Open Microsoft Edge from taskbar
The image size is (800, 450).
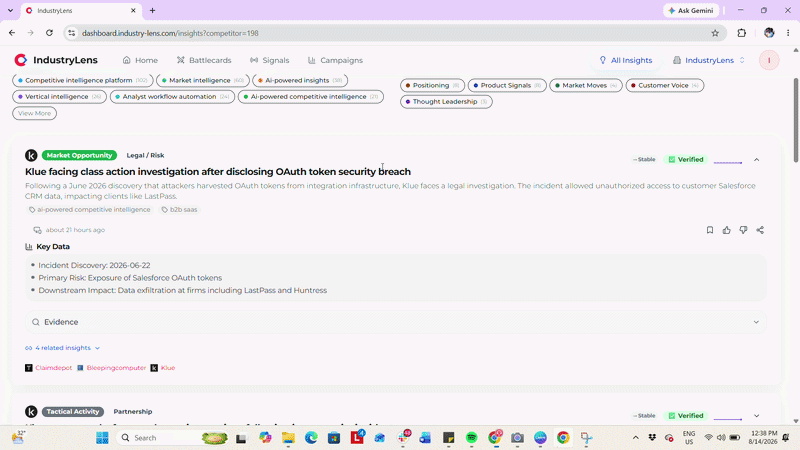coord(311,438)
